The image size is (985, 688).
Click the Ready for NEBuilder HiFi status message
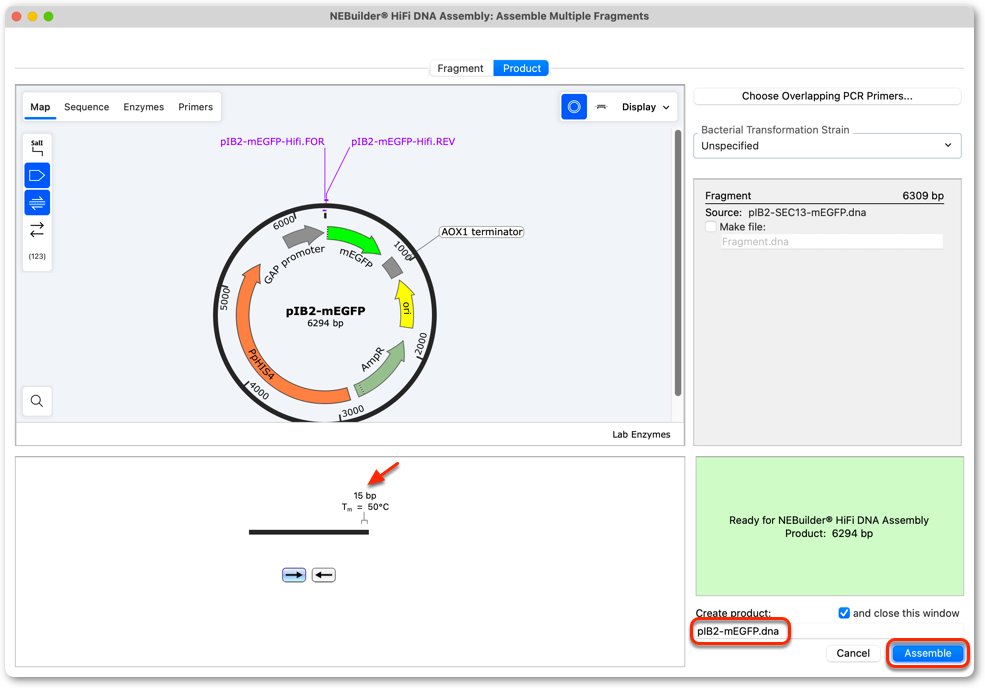829,527
